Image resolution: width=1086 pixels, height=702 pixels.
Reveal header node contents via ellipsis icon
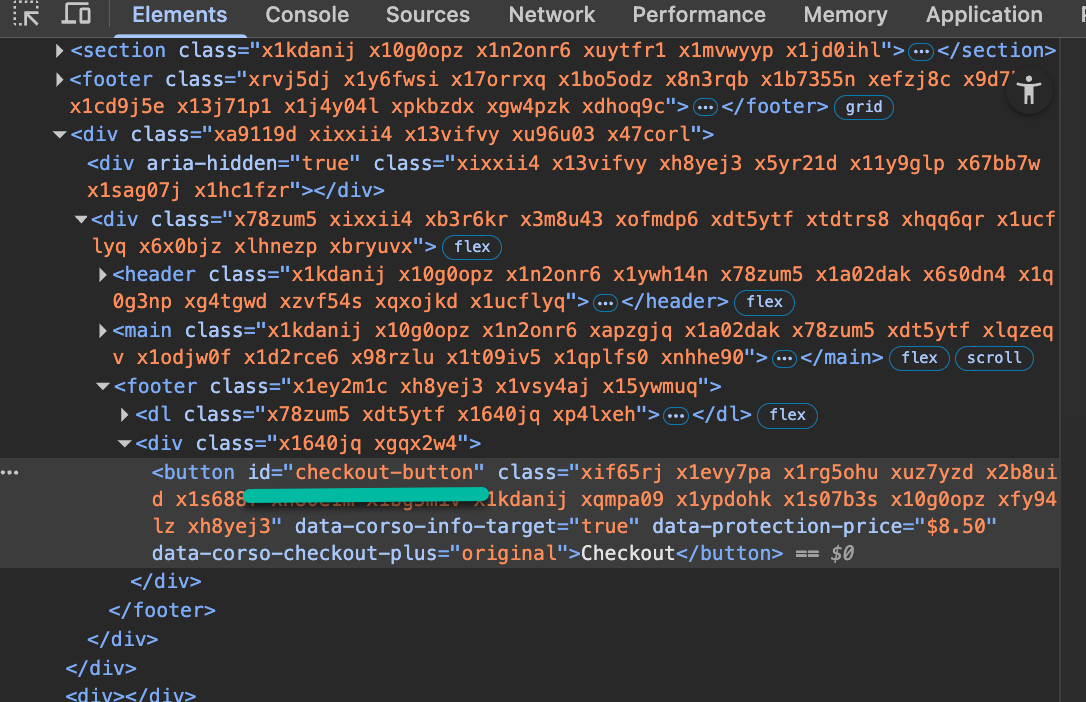[606, 302]
